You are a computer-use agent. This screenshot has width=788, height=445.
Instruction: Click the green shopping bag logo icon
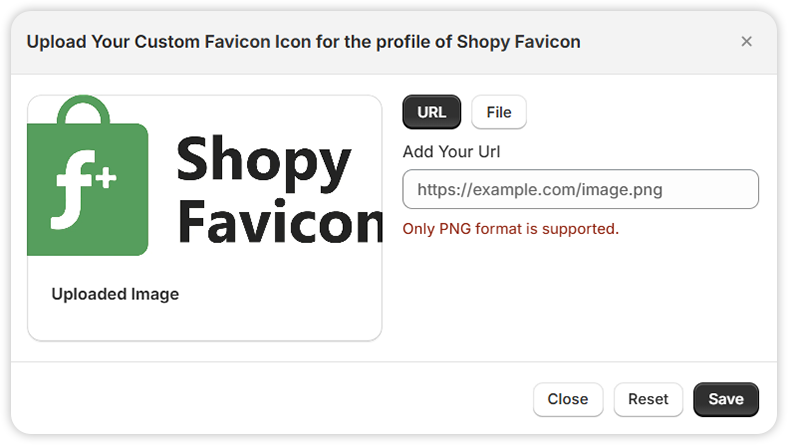(88, 176)
